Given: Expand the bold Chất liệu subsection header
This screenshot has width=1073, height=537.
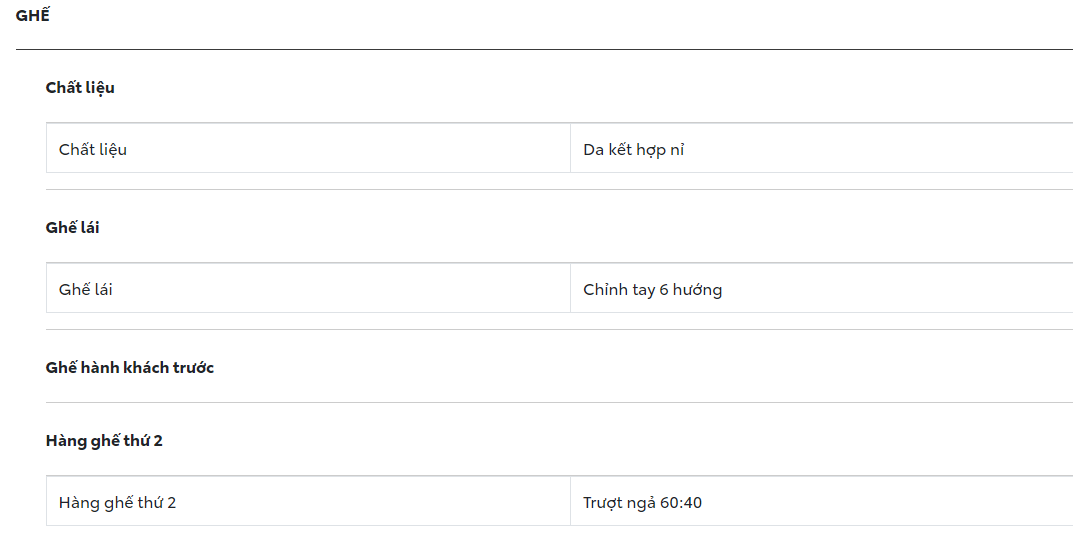Looking at the screenshot, I should tap(80, 88).
